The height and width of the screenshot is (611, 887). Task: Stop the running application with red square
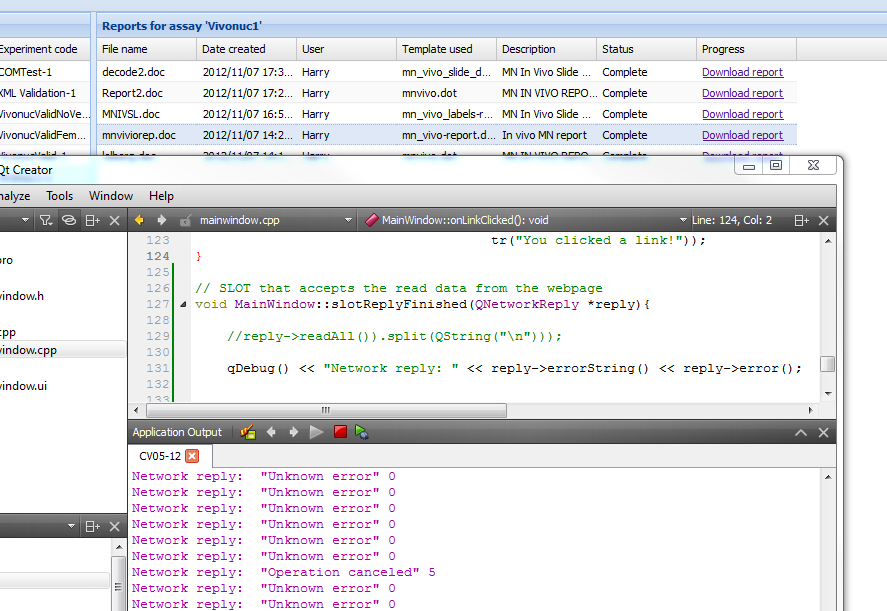point(340,431)
